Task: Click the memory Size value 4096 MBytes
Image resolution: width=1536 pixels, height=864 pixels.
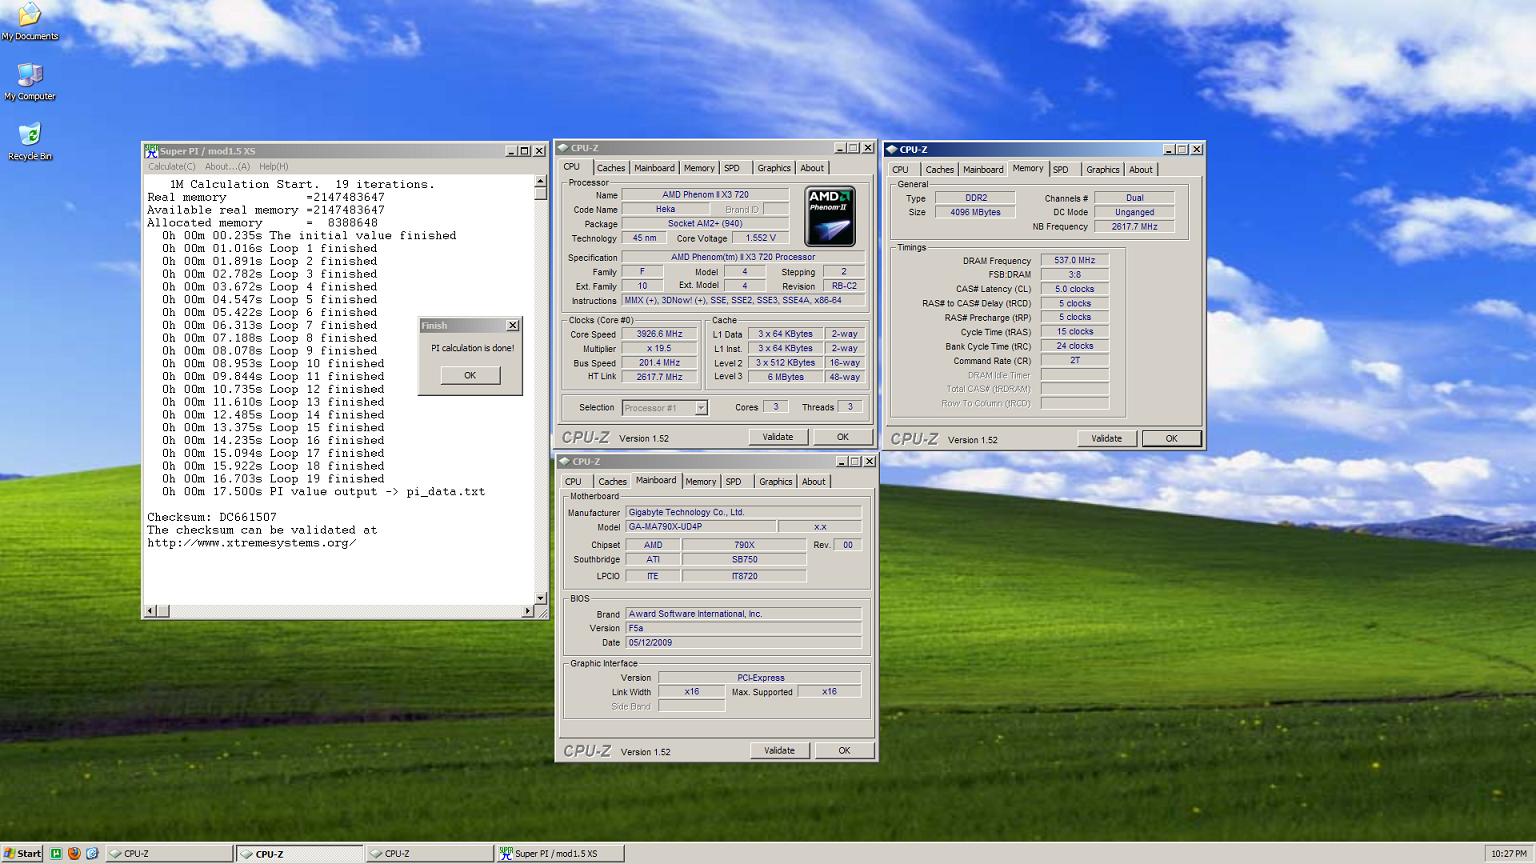Action: click(x=975, y=212)
